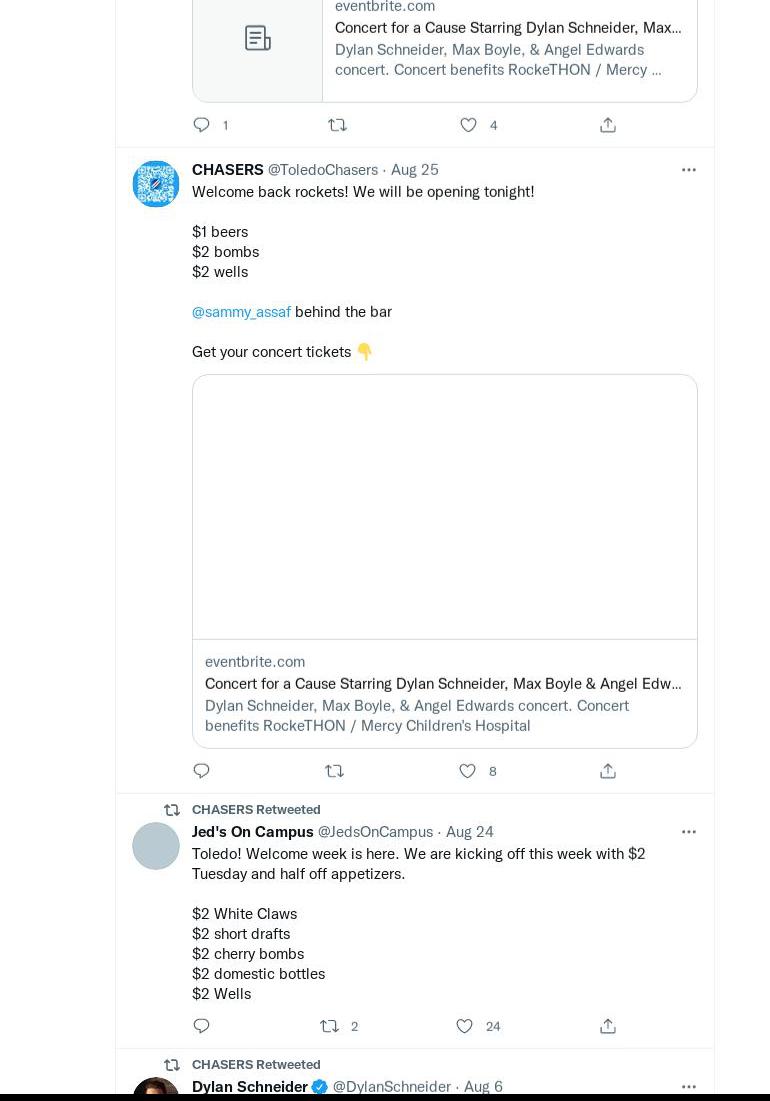
Task: Open more options for CHASERS Aug 25 tweet
Action: 689,170
